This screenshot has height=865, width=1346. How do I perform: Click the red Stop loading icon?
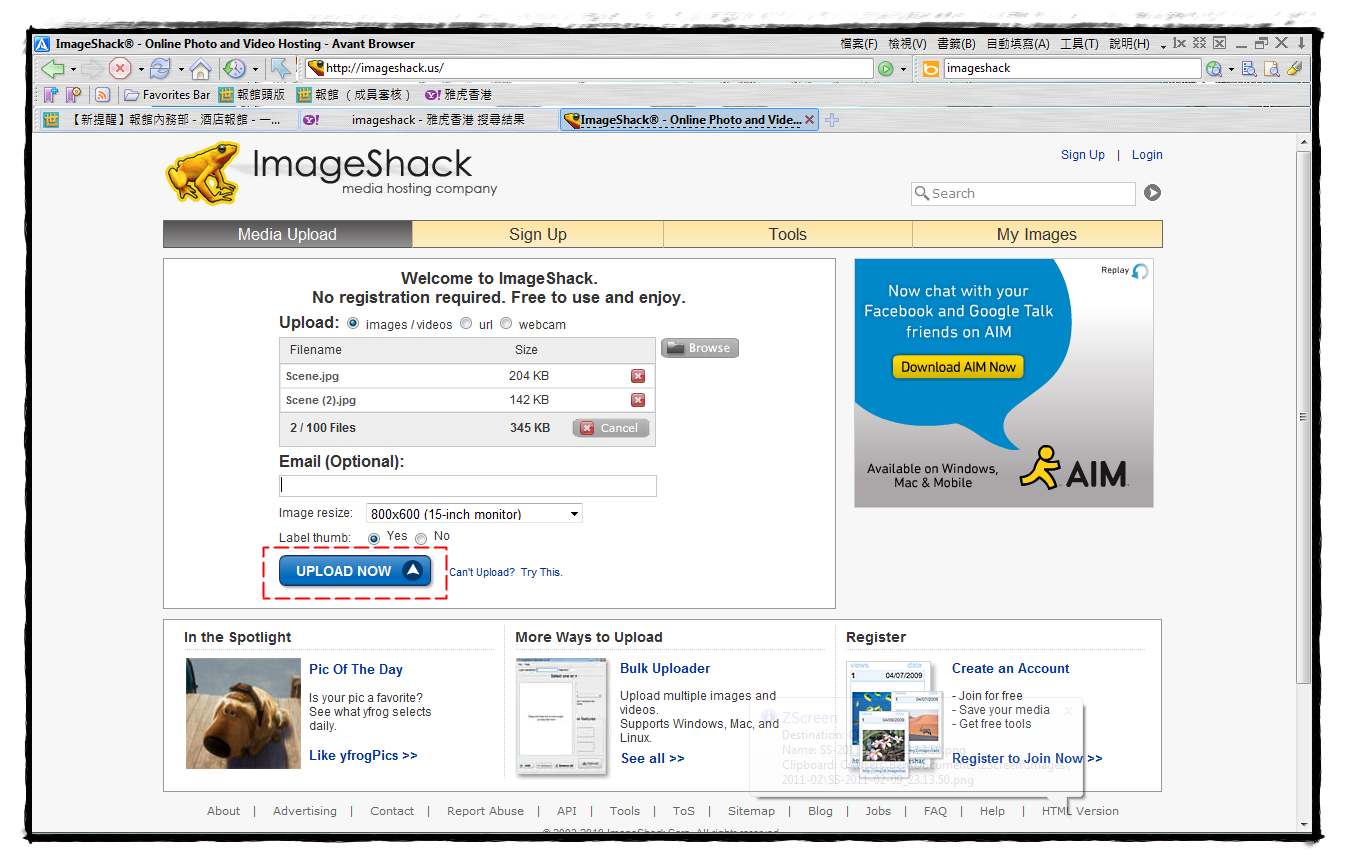point(120,69)
